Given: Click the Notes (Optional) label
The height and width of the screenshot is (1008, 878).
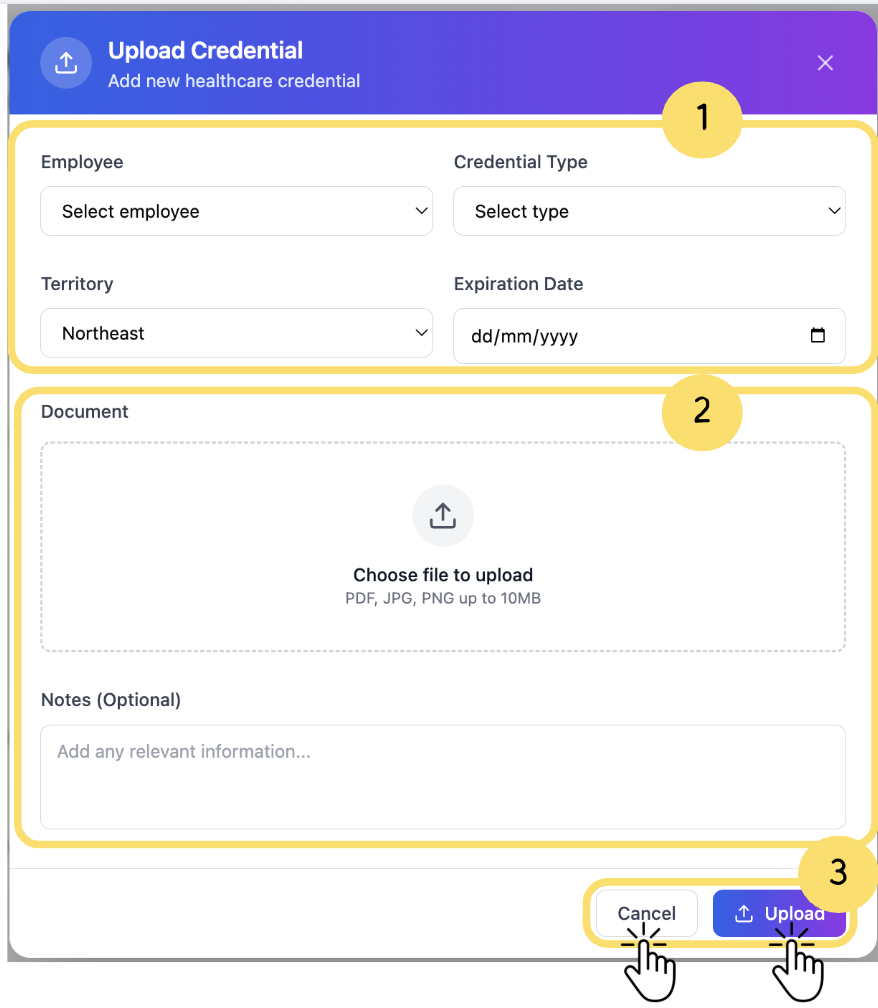Looking at the screenshot, I should click(x=111, y=700).
